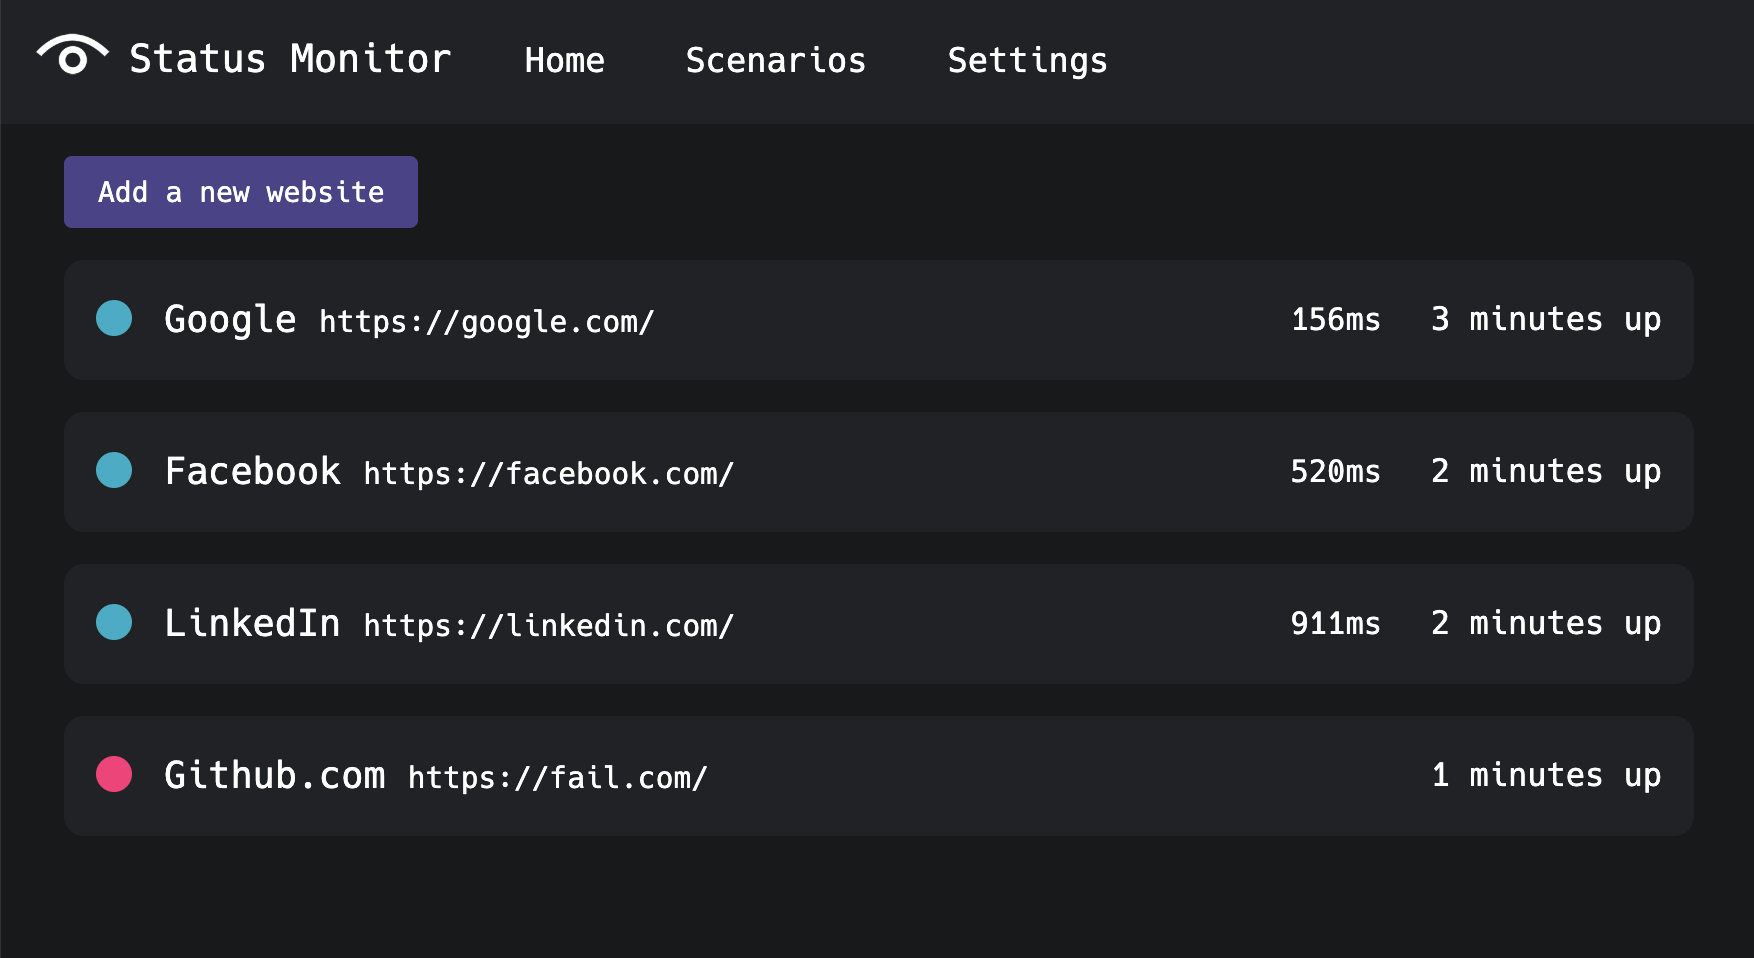Click the 2 minutes up label for Facebook
Viewport: 1754px width, 958px height.
[1546, 471]
